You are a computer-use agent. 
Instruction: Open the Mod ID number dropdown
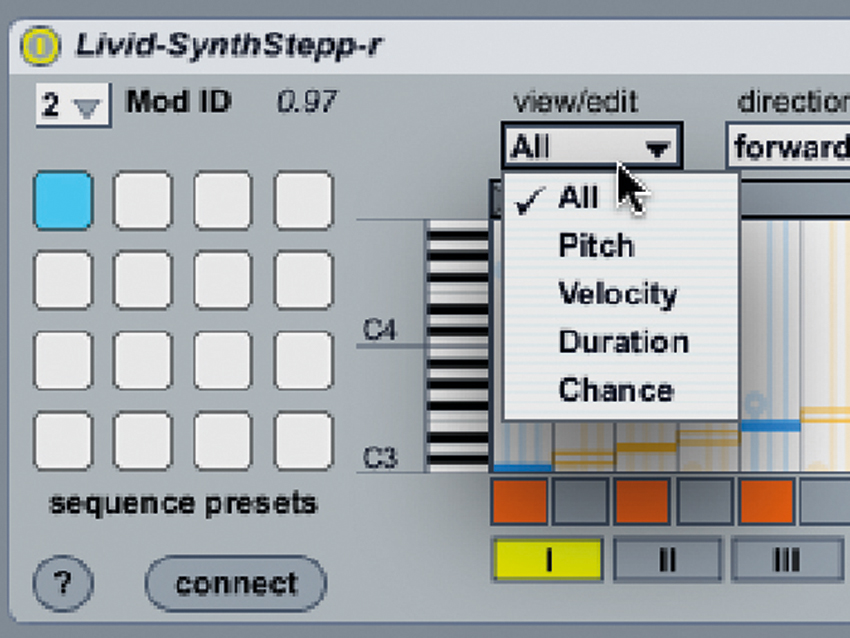tap(73, 105)
